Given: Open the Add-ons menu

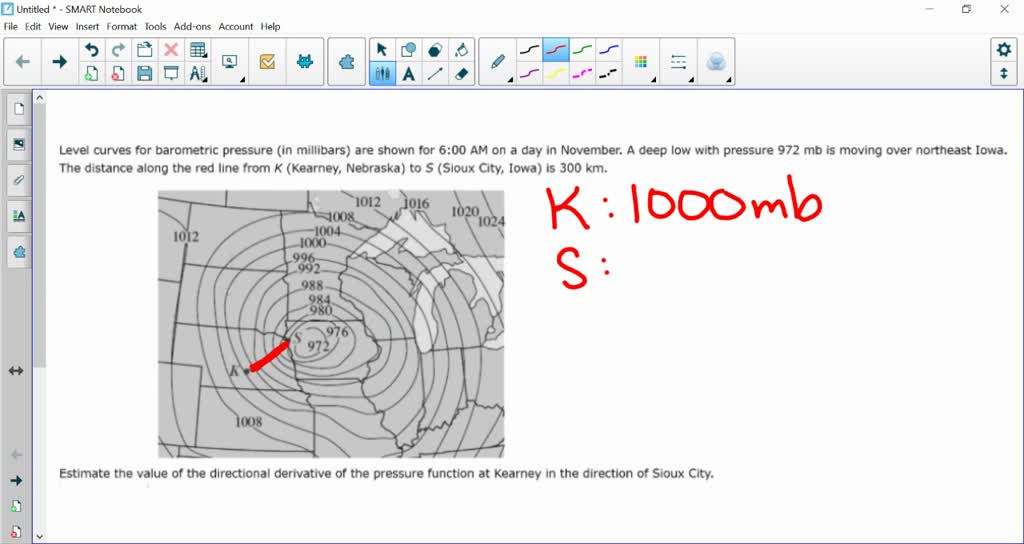Looking at the screenshot, I should (193, 27).
